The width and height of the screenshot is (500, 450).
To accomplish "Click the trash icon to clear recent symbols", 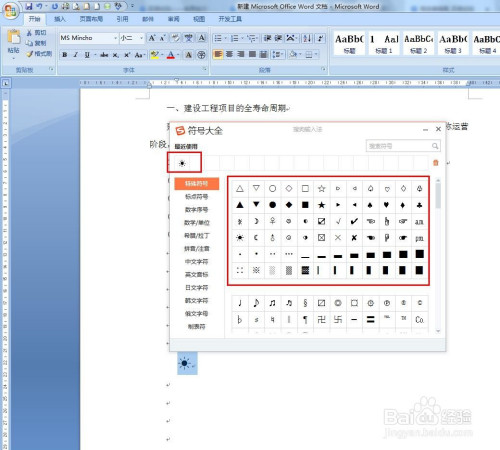I will point(435,163).
